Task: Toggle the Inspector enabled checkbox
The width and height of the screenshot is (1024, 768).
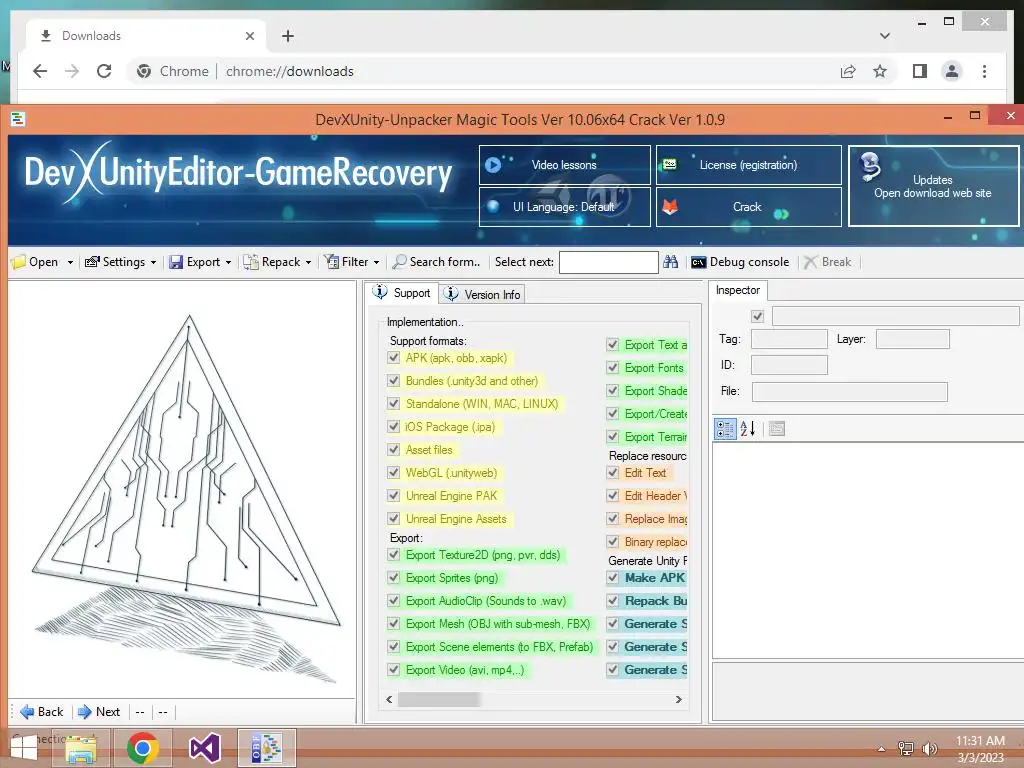Action: [758, 317]
